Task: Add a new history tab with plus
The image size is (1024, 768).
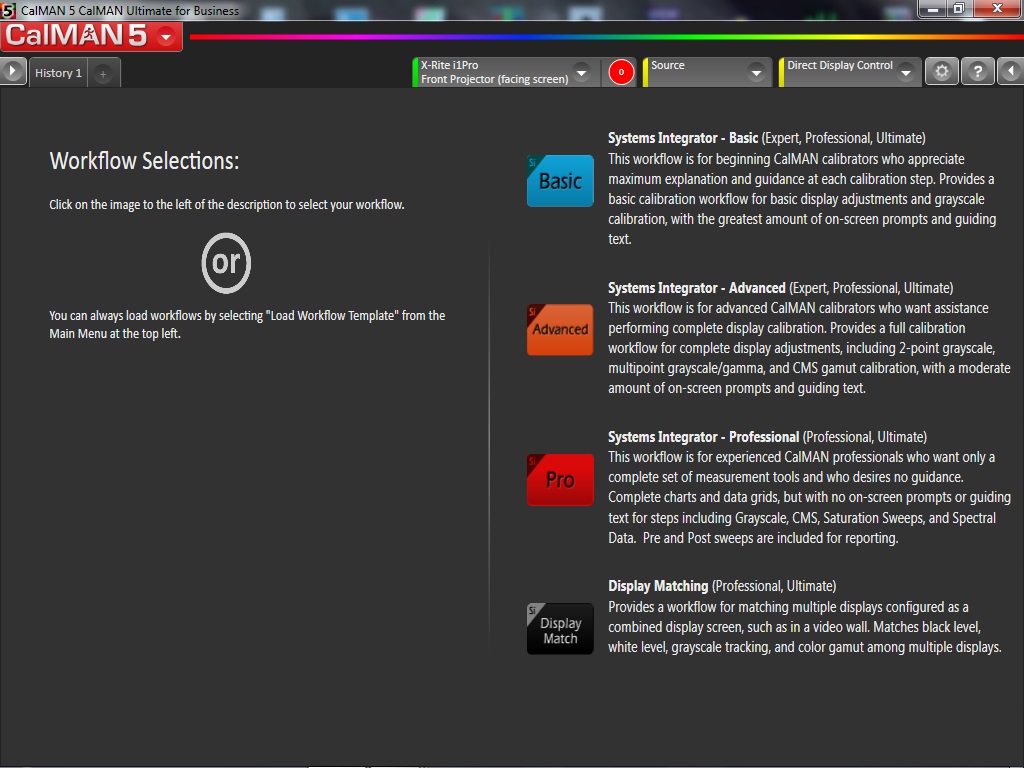Action: tap(103, 73)
